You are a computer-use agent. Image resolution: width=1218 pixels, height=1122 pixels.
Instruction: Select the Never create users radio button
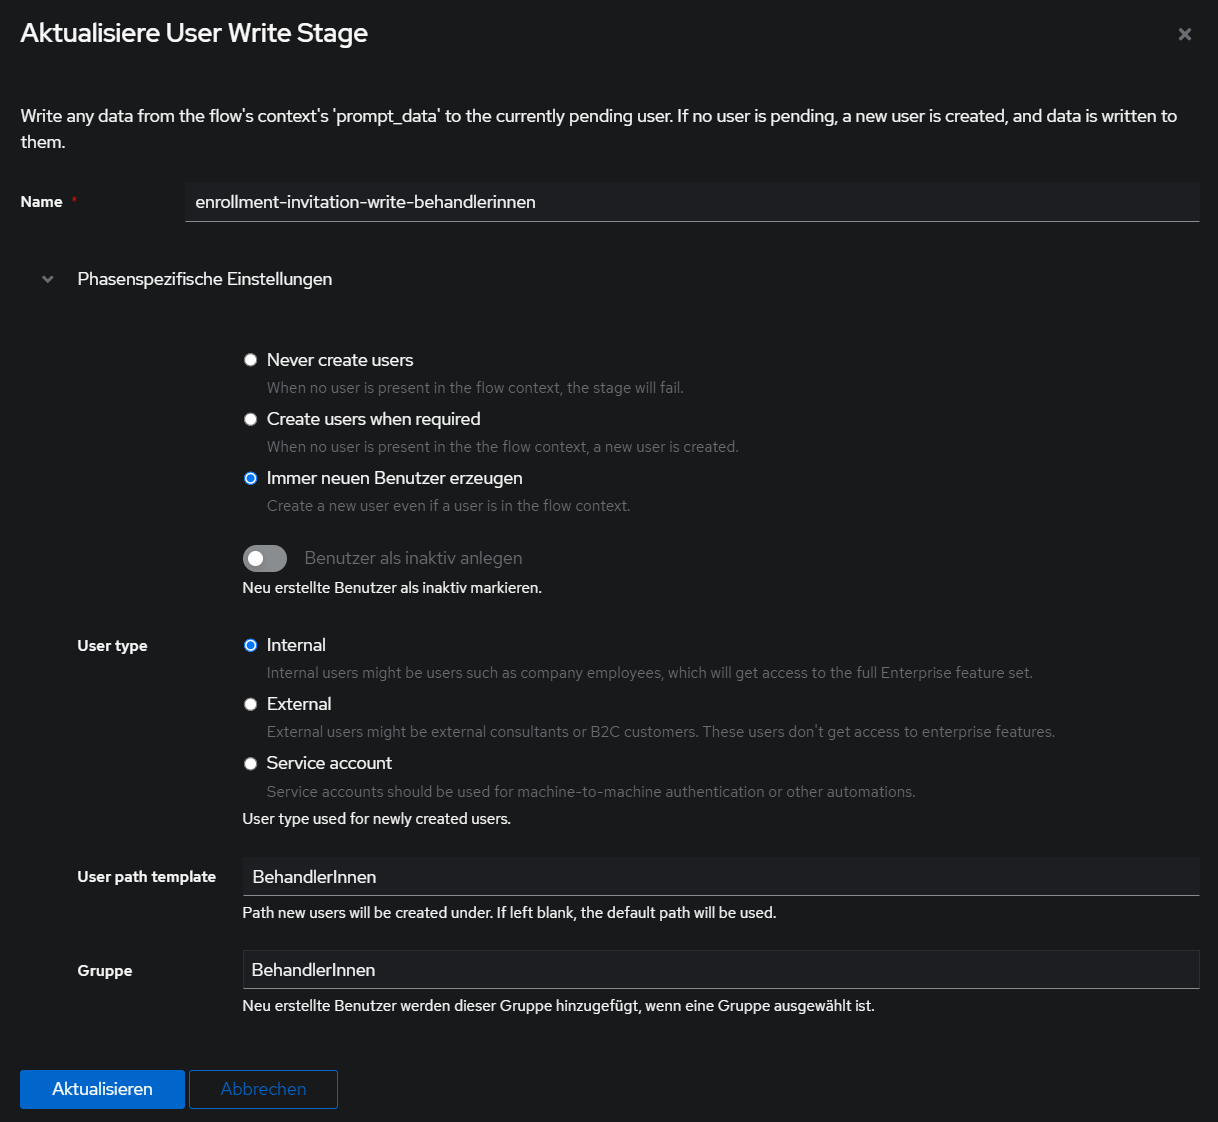tap(251, 360)
